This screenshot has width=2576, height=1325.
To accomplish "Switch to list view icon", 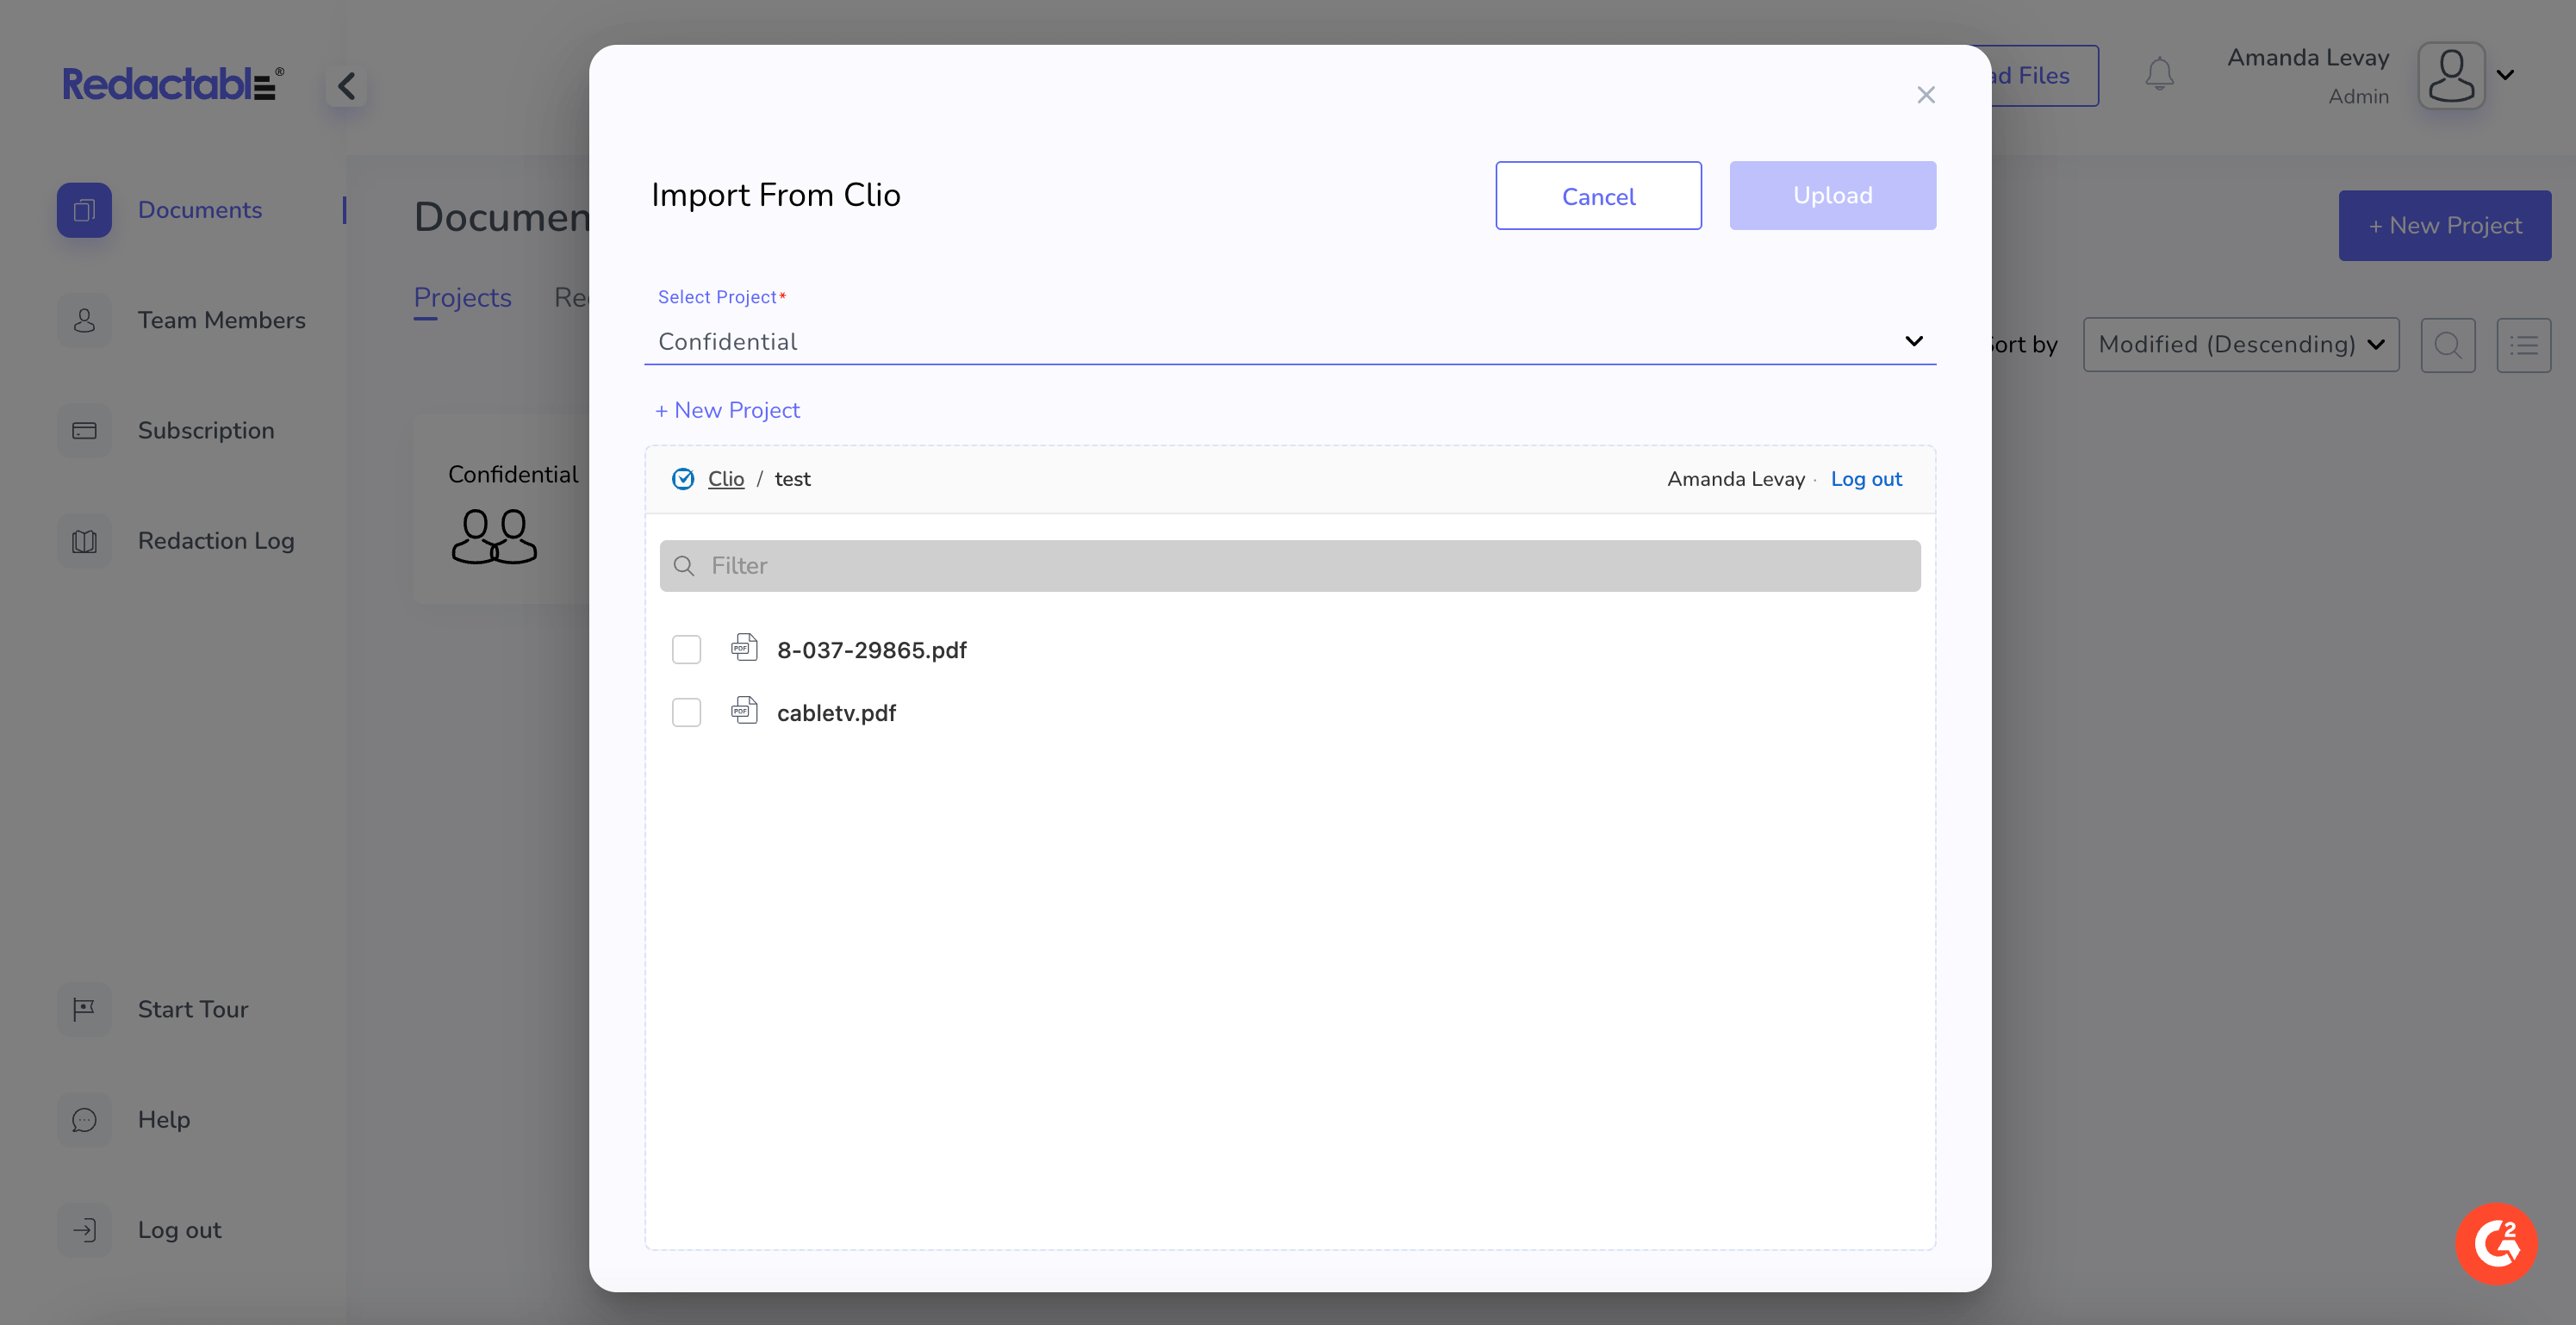I will [2523, 345].
